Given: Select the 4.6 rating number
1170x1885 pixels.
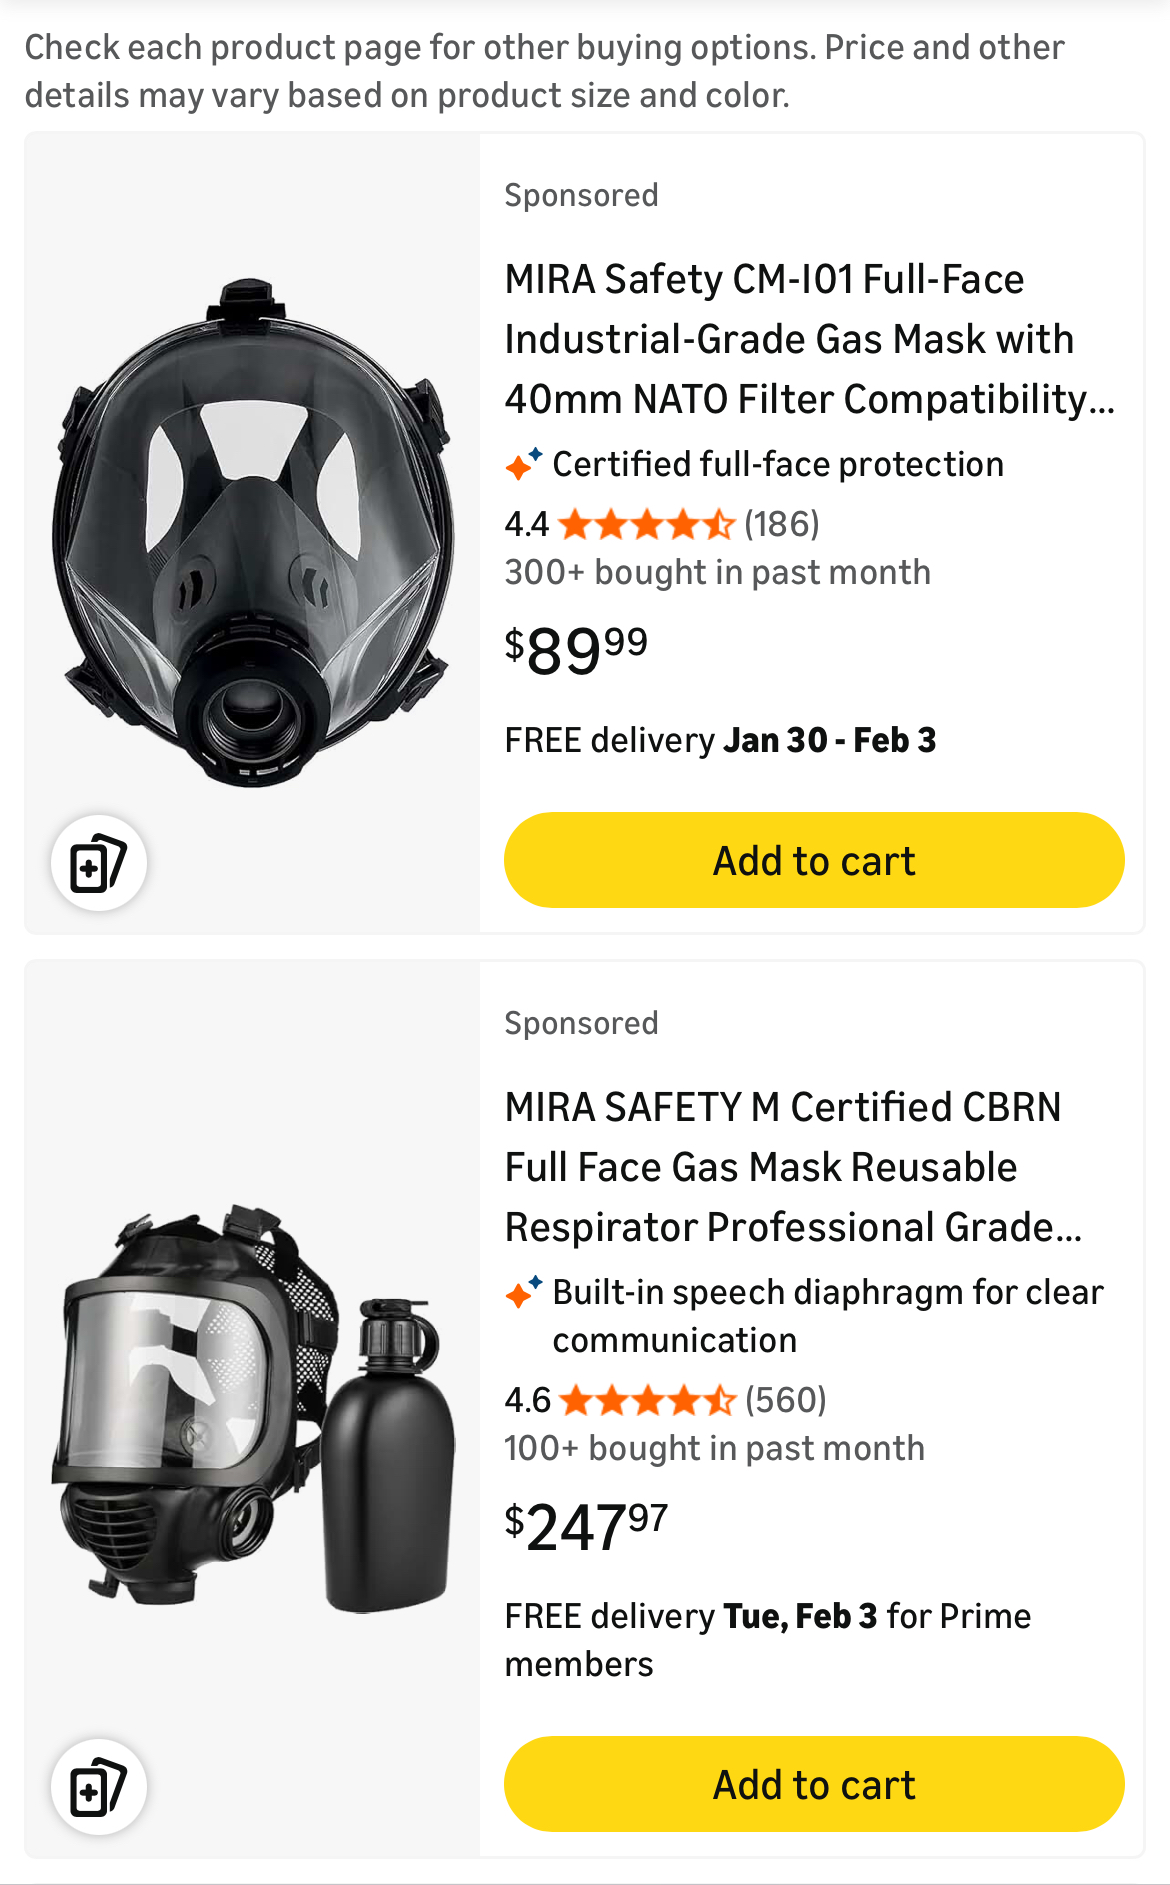Looking at the screenshot, I should point(527,1400).
